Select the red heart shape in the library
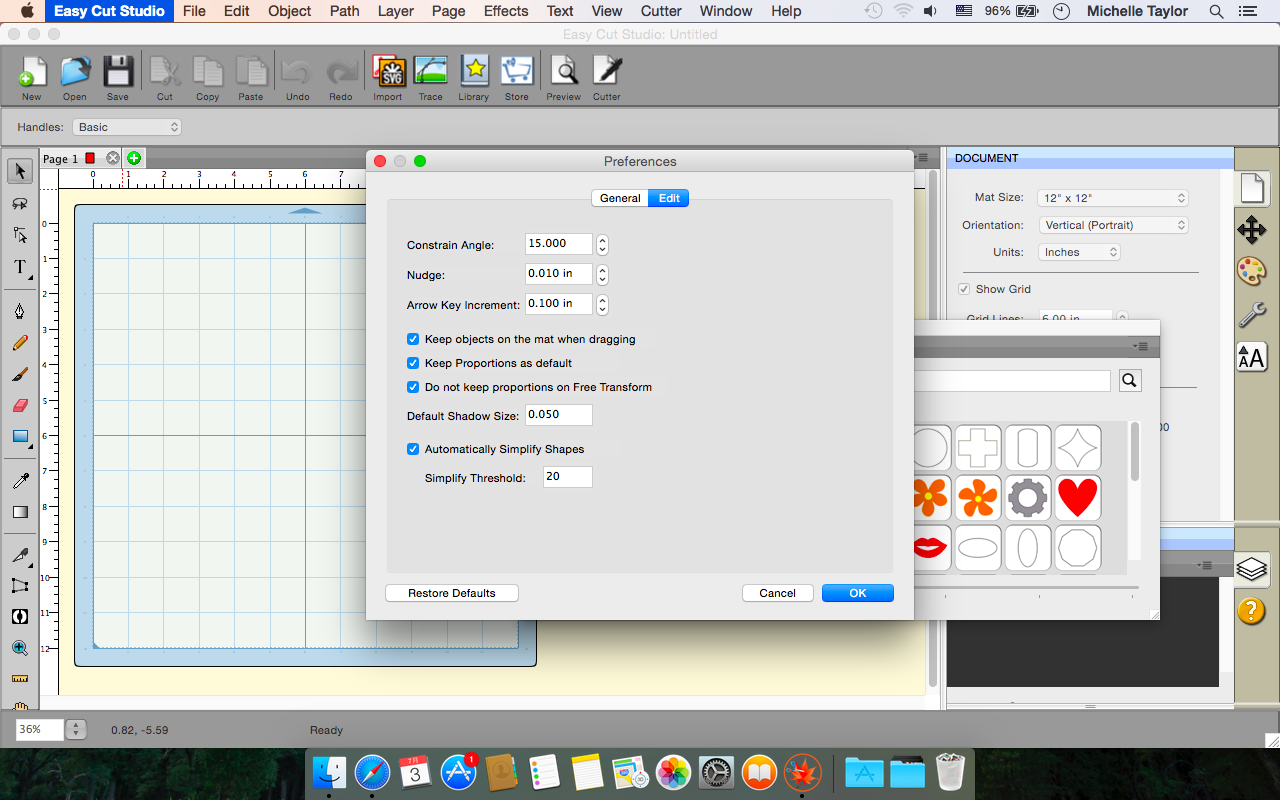Viewport: 1280px width, 800px height. (1077, 497)
